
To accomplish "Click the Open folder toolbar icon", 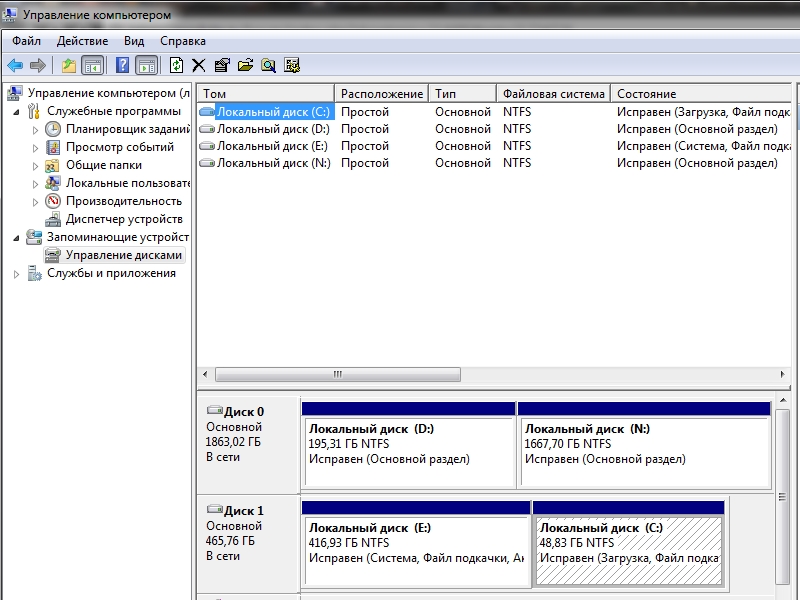I will 245,65.
